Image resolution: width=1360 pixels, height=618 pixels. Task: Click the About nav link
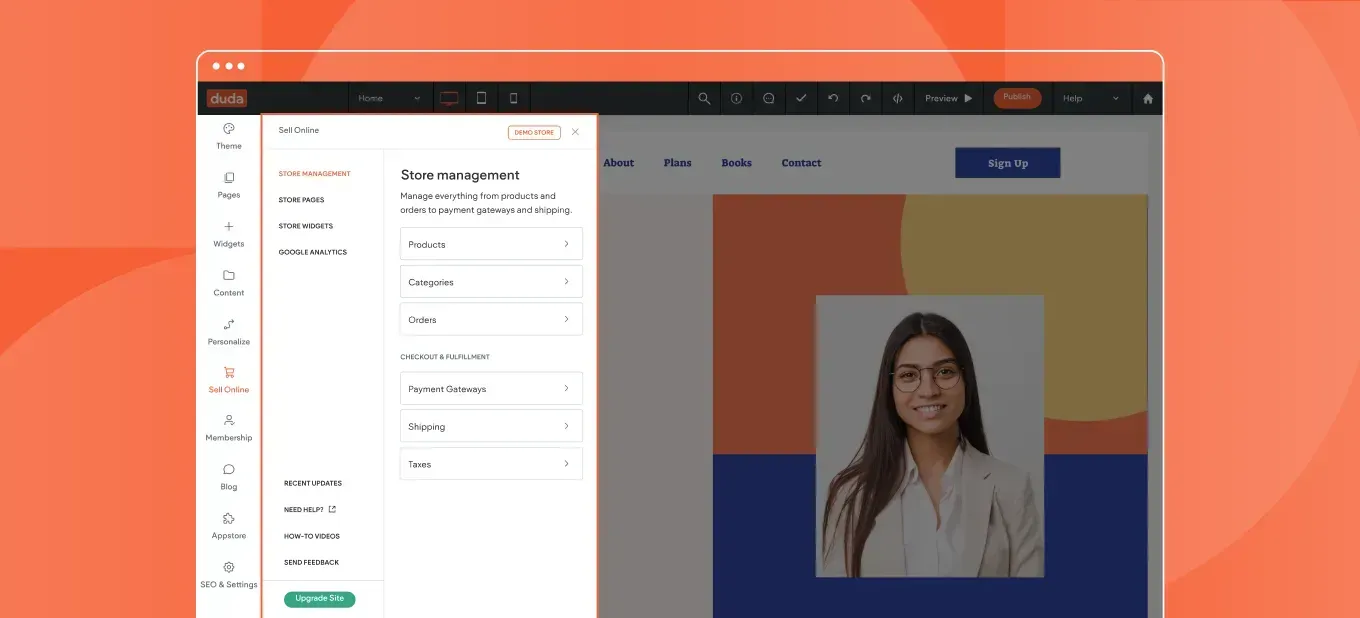(x=618, y=163)
